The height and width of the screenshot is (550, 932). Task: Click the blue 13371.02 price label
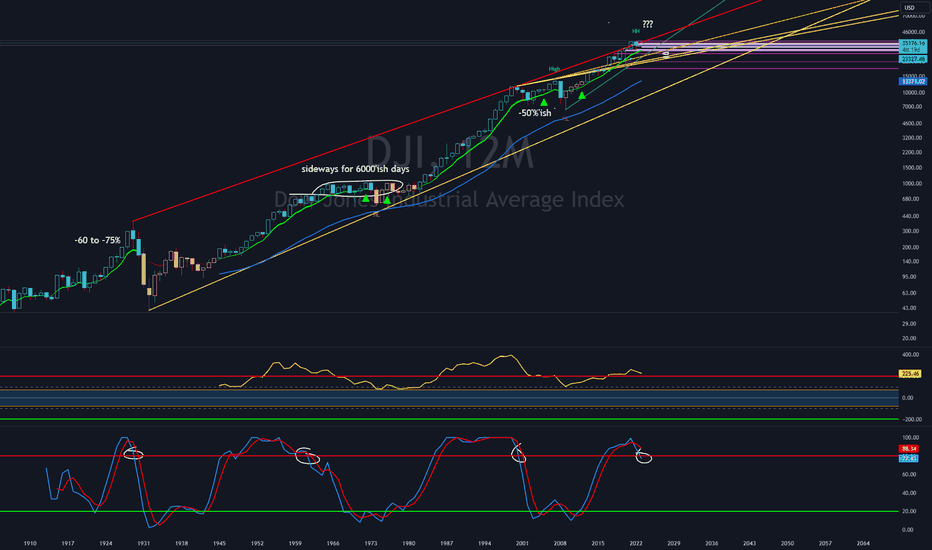(913, 81)
